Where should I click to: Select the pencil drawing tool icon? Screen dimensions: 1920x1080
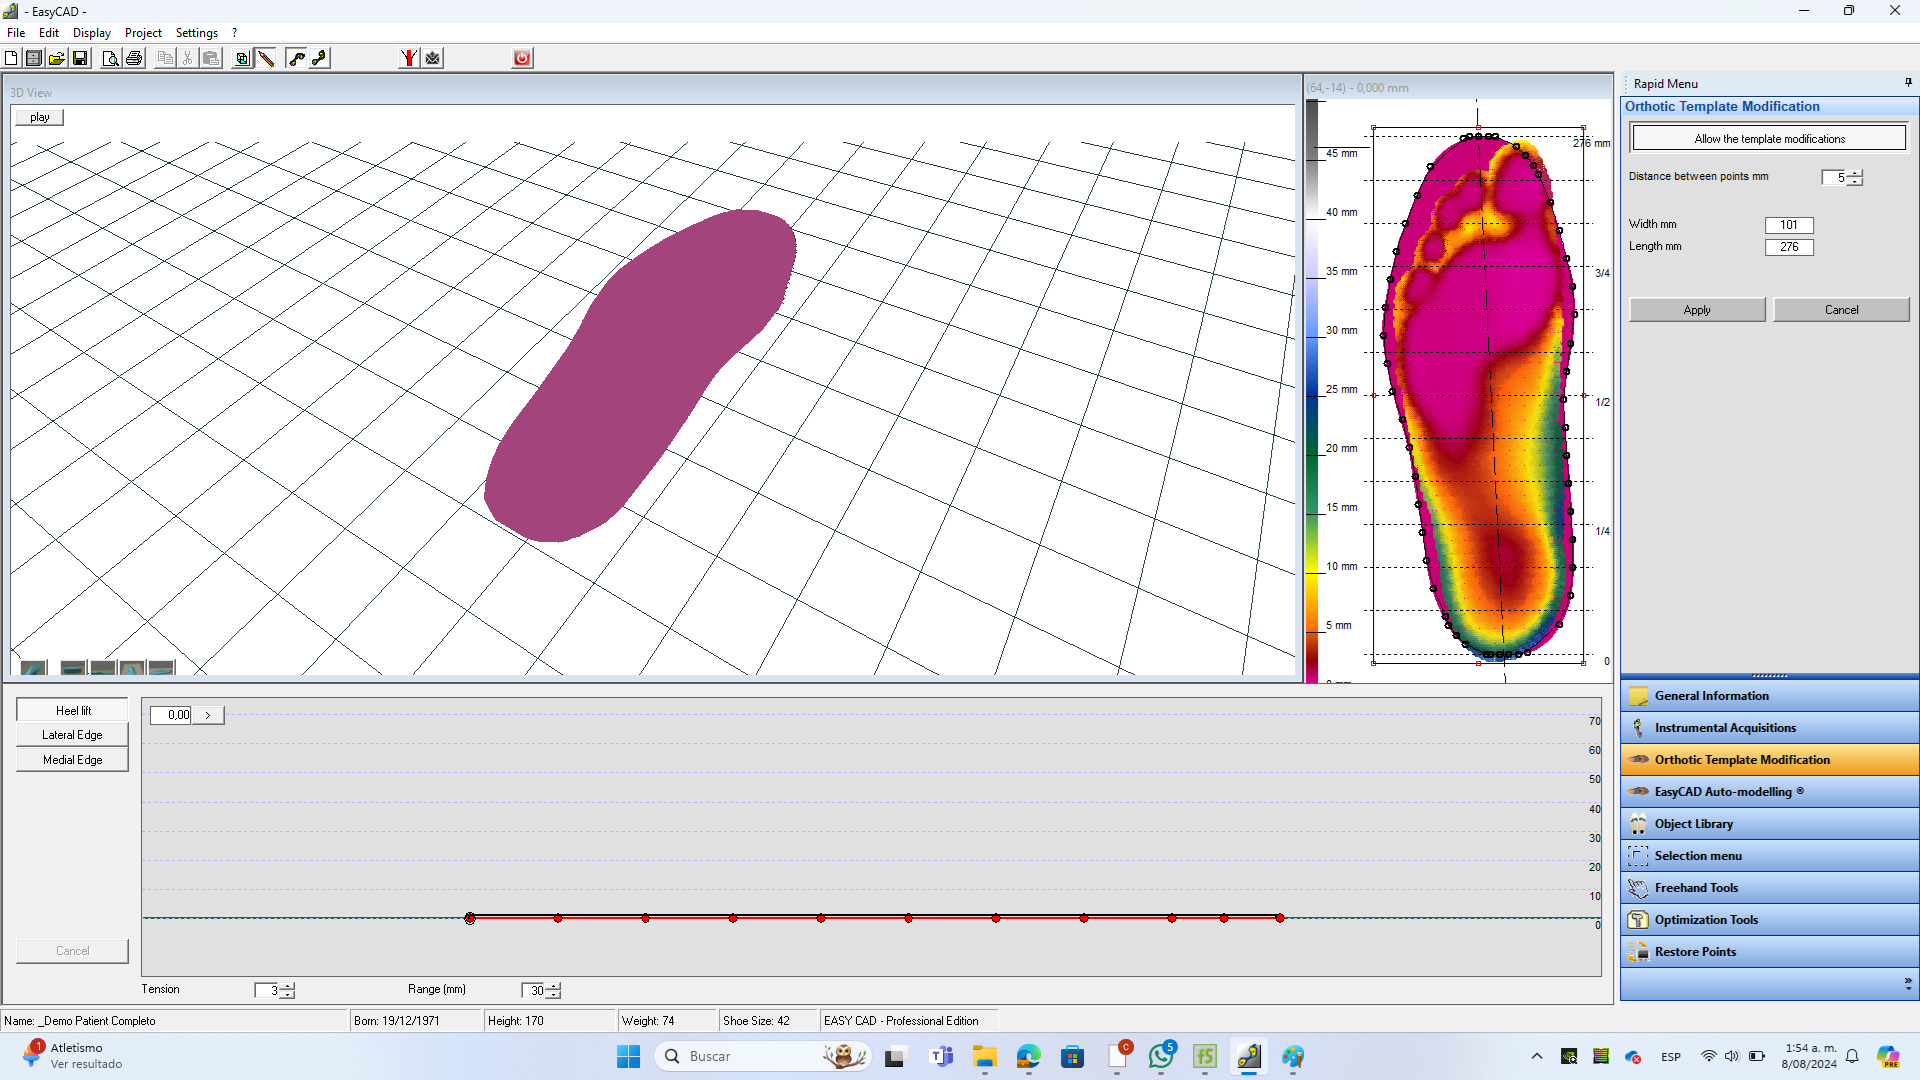[x=266, y=58]
